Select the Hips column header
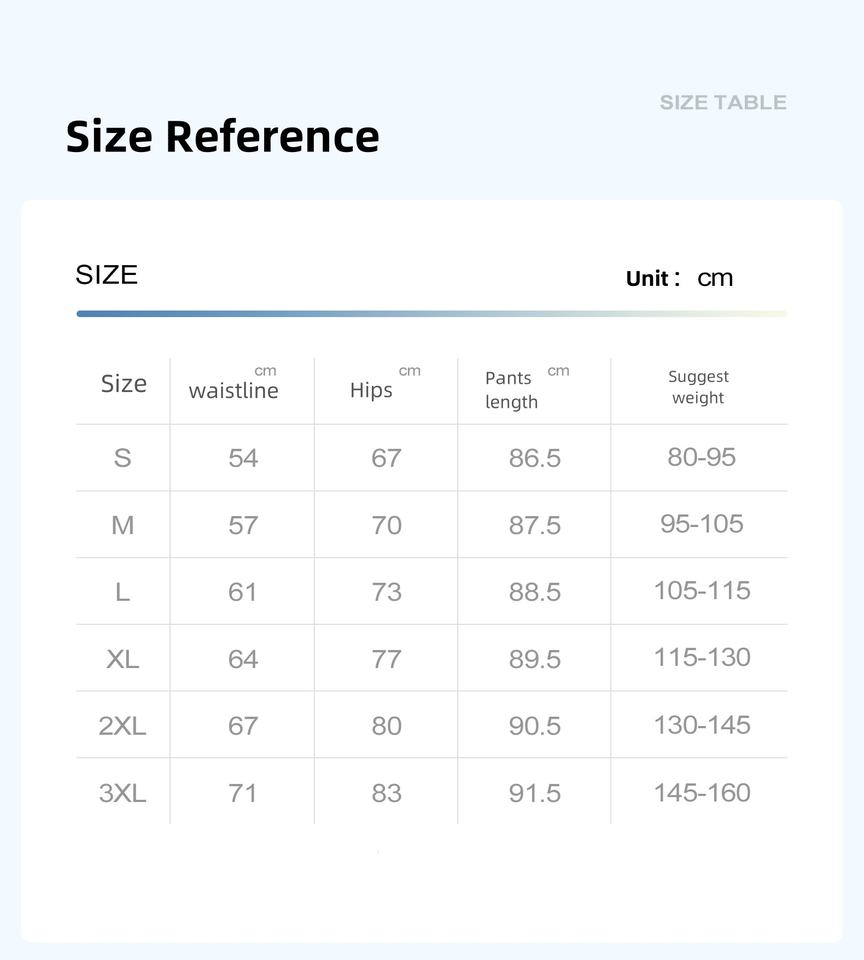 (x=372, y=390)
